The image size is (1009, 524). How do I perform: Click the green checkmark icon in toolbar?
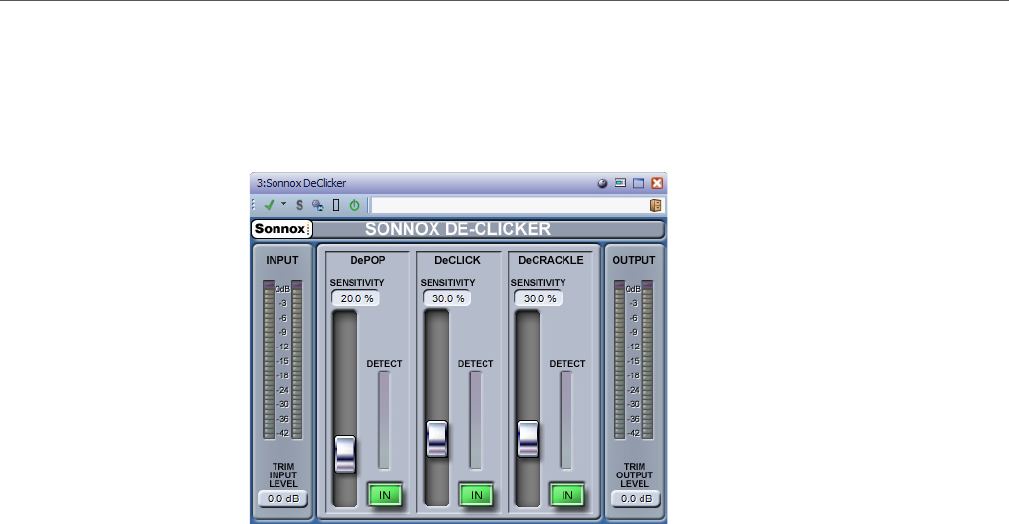coord(269,205)
